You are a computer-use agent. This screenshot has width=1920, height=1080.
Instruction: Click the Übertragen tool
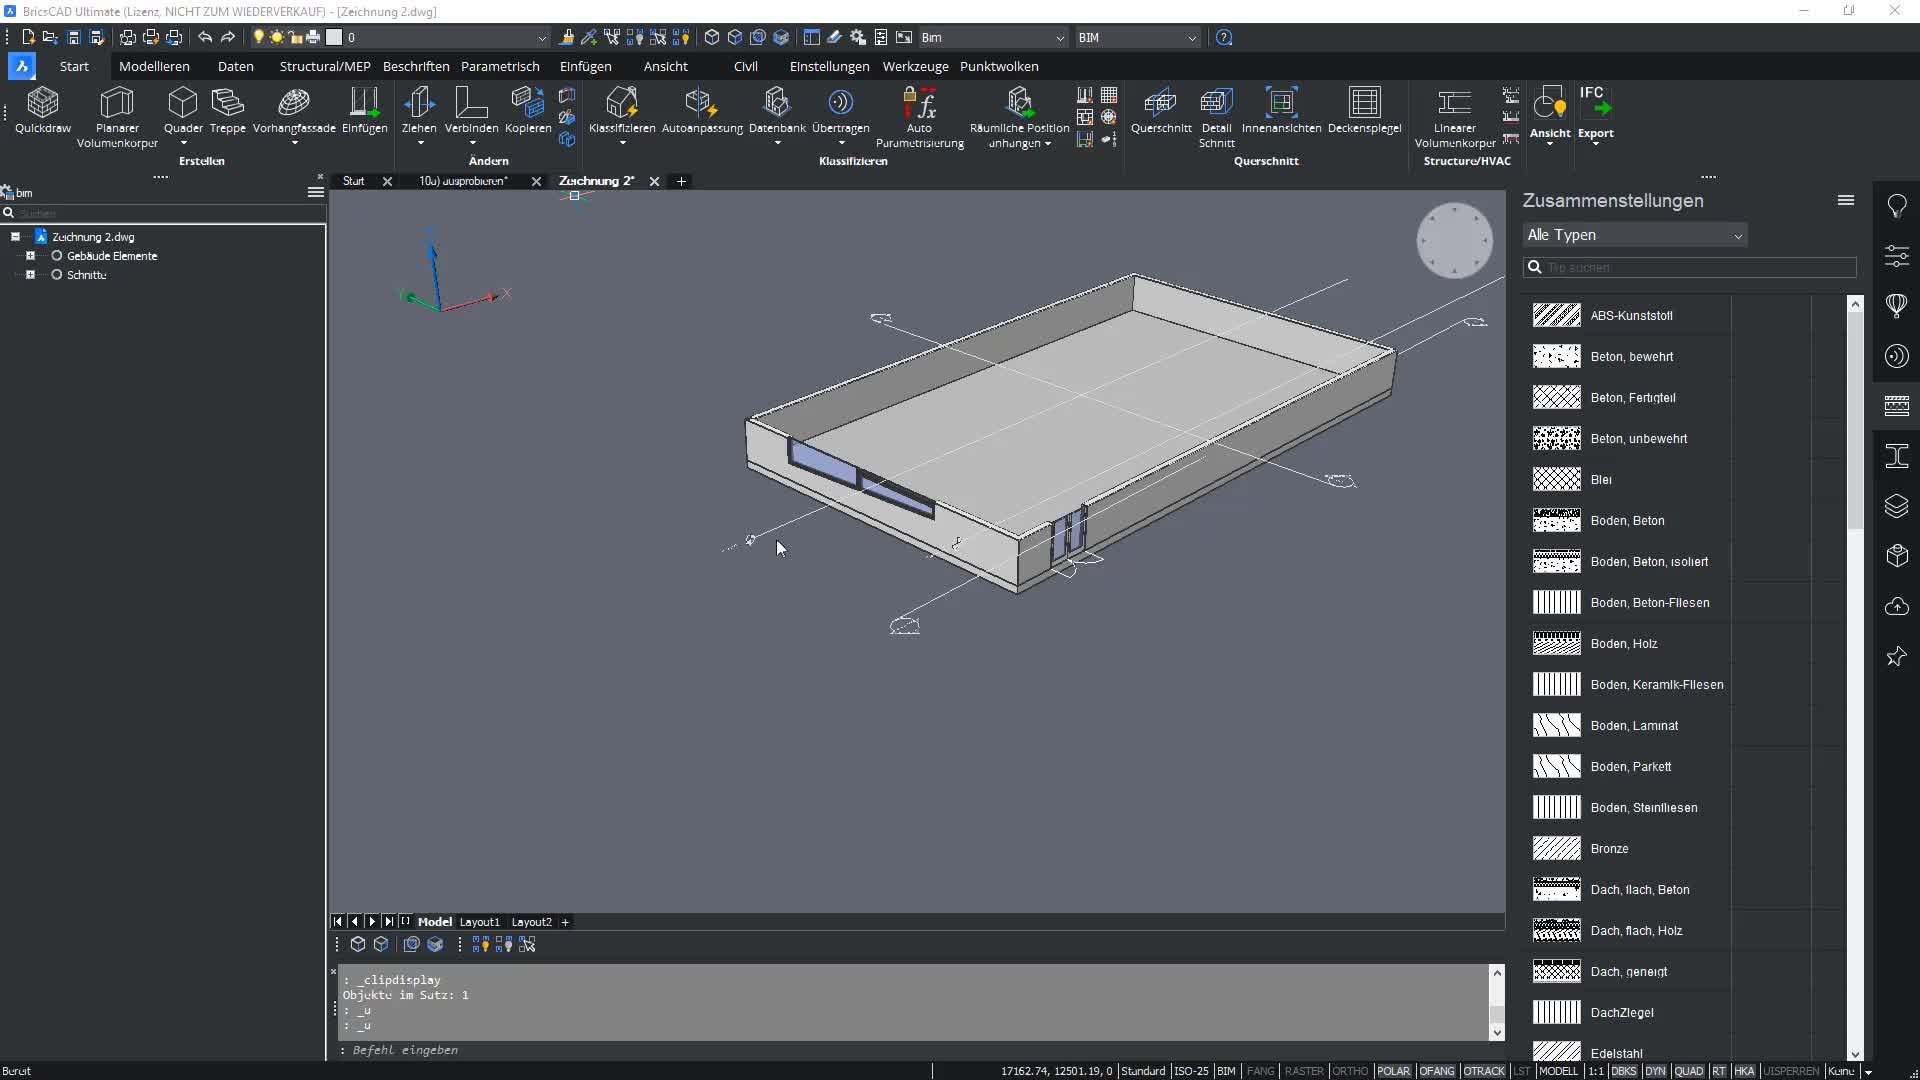pyautogui.click(x=840, y=110)
